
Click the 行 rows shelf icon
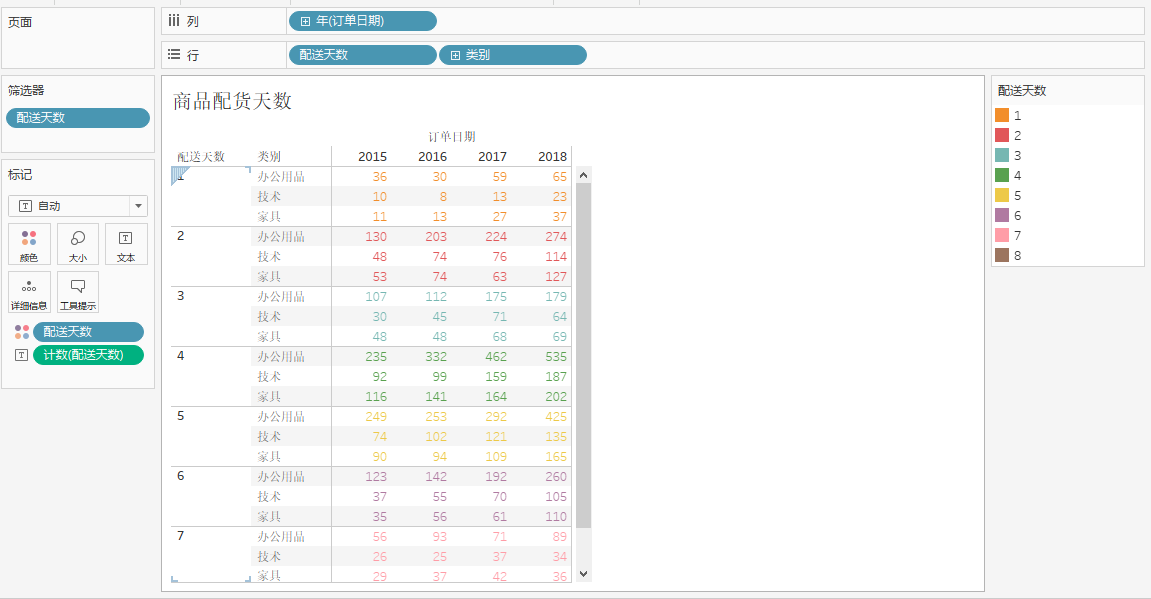174,55
